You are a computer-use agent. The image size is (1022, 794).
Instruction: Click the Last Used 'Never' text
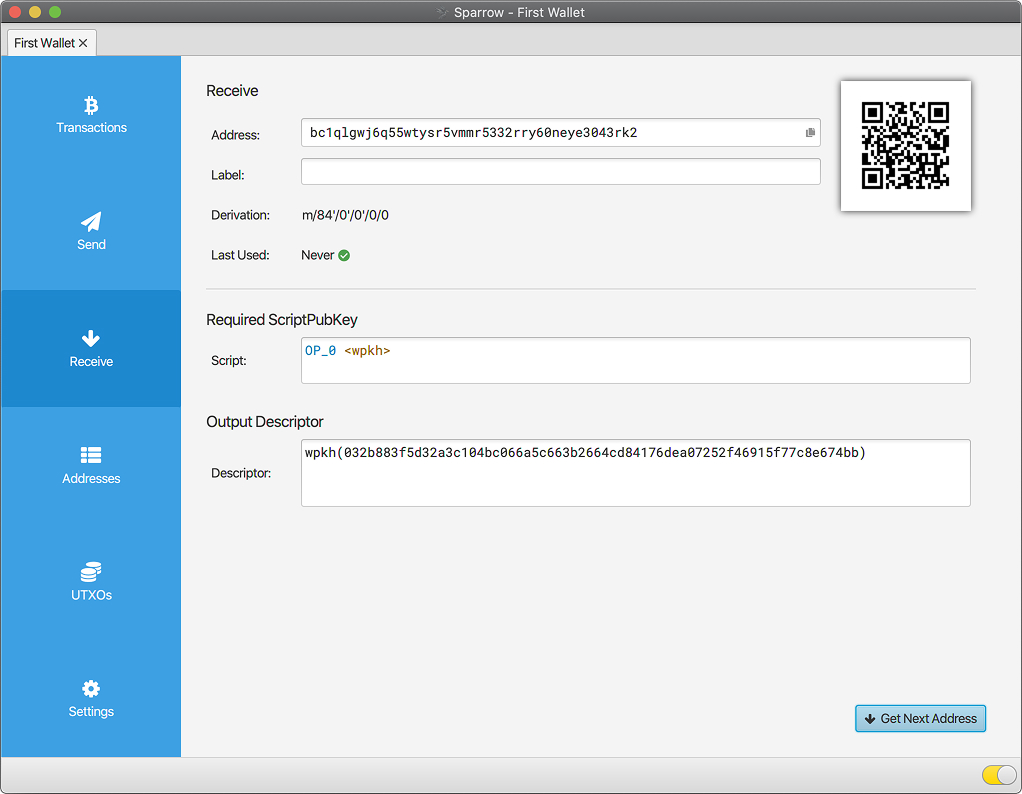click(x=317, y=256)
